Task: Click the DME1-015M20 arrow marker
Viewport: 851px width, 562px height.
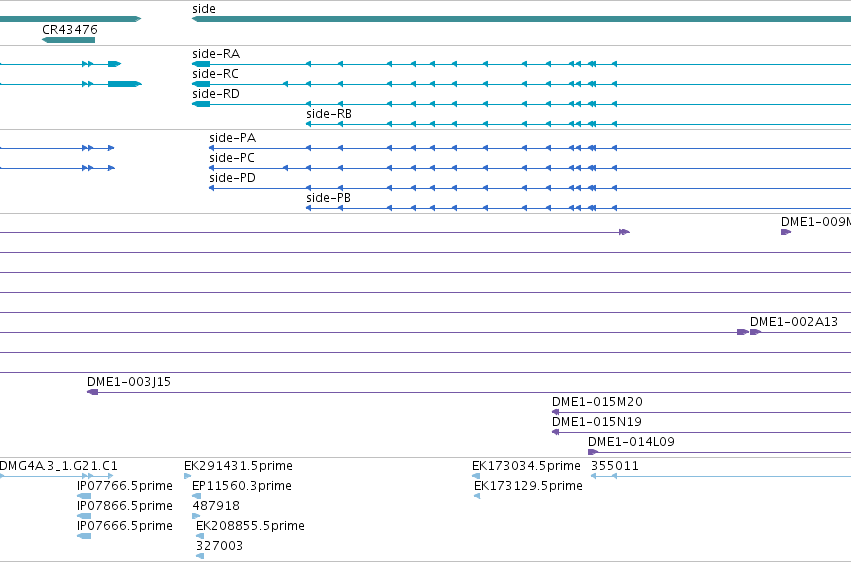Action: click(555, 412)
